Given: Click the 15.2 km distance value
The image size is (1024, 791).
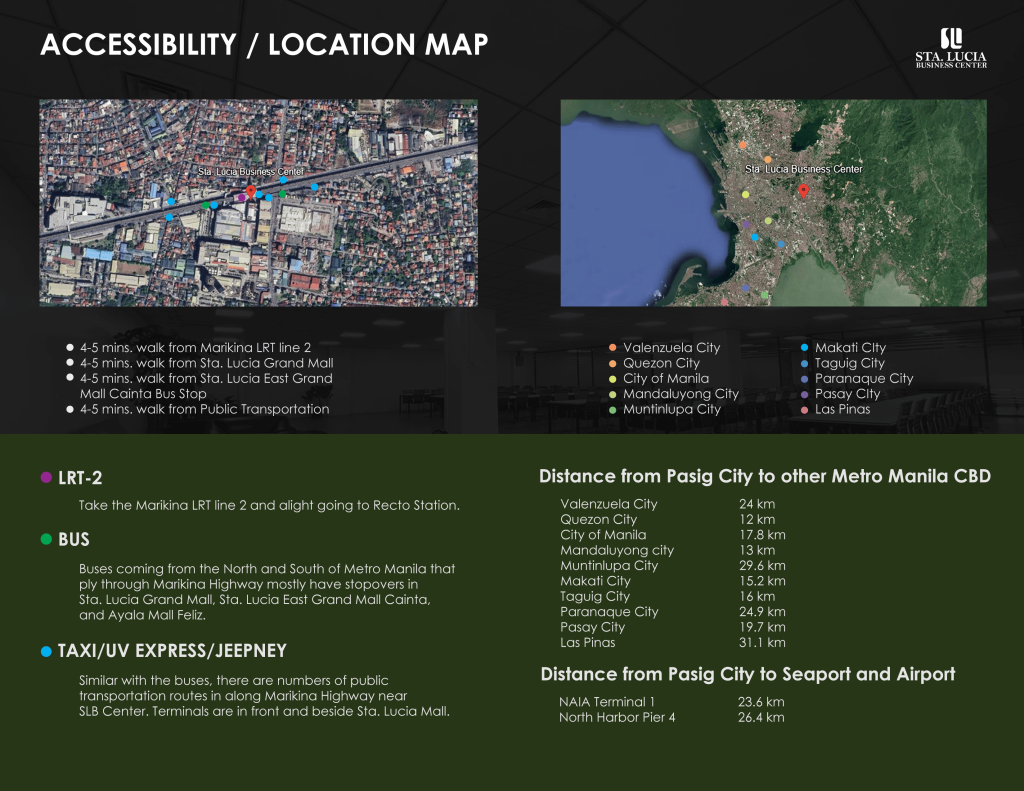Looking at the screenshot, I should coord(762,581).
